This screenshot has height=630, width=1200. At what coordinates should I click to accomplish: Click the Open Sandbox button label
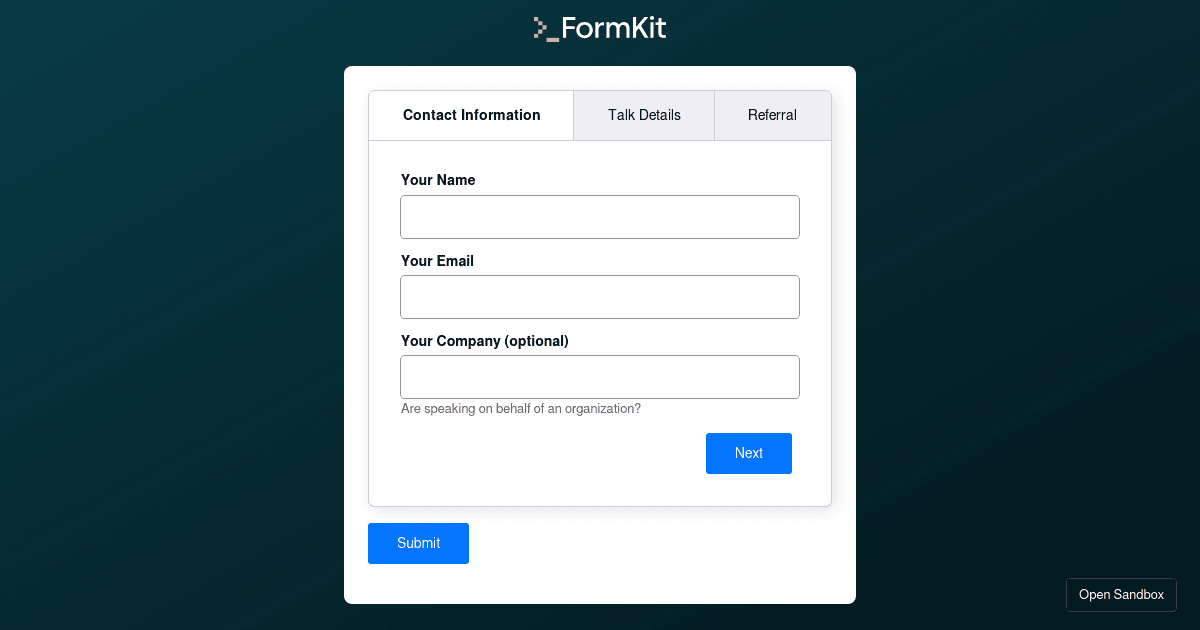[x=1121, y=594]
